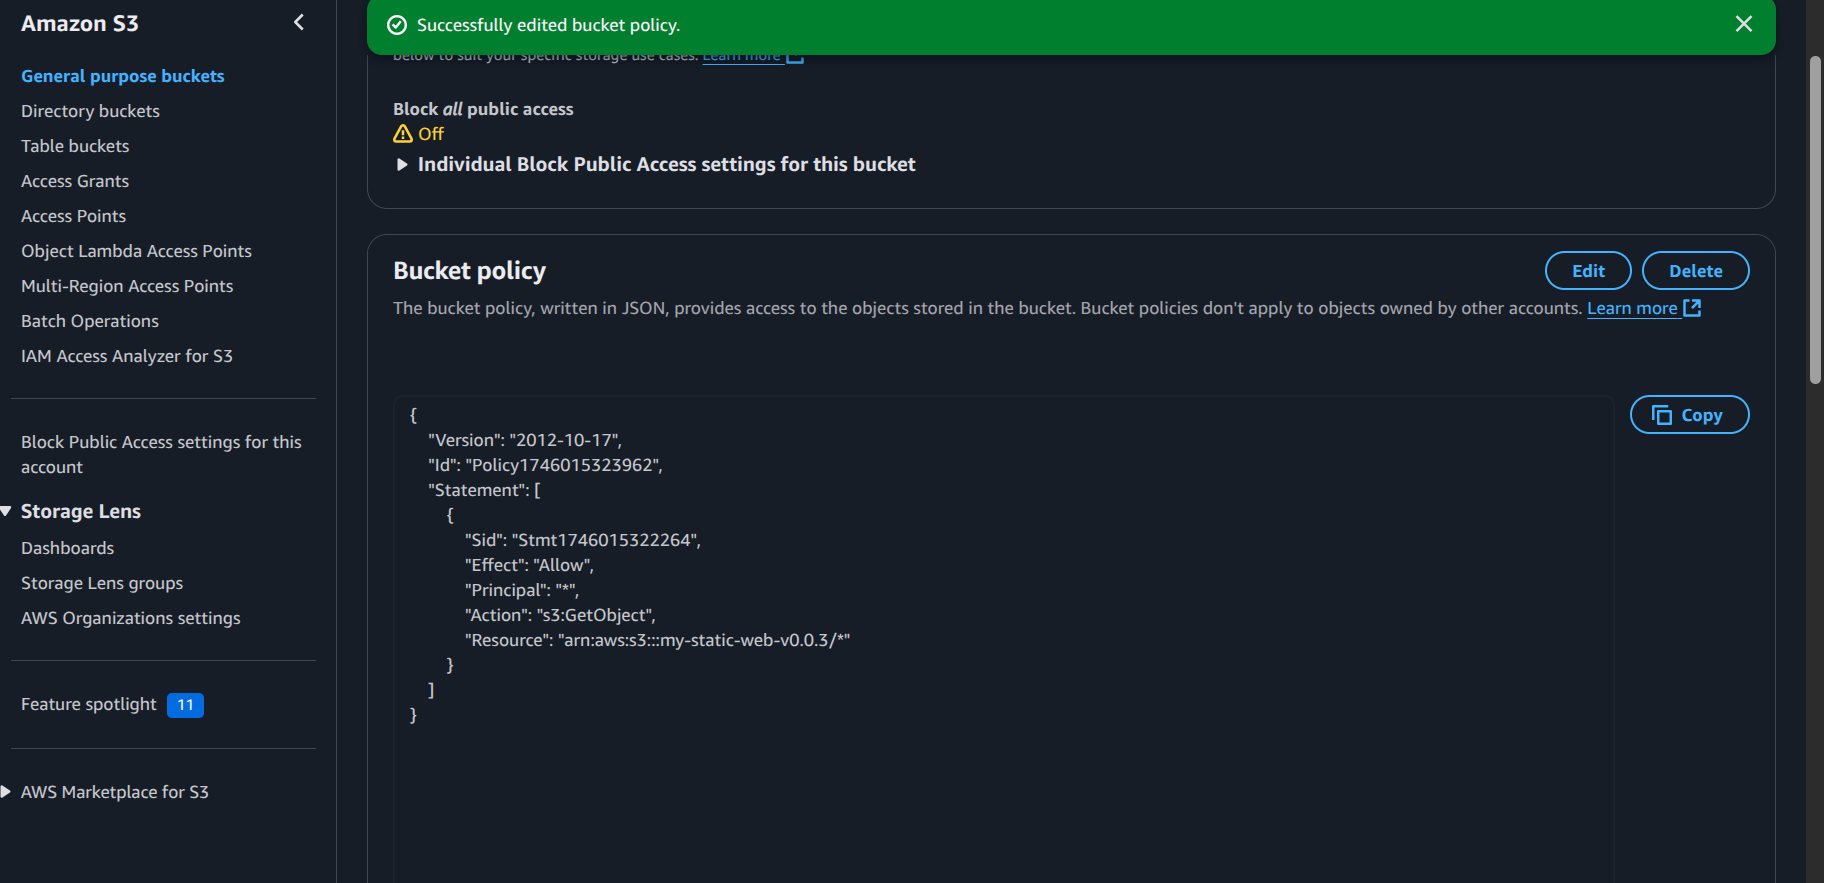Viewport: 1824px width, 883px height.
Task: Collapse the Storage Lens section
Action: pyautogui.click(x=6, y=511)
